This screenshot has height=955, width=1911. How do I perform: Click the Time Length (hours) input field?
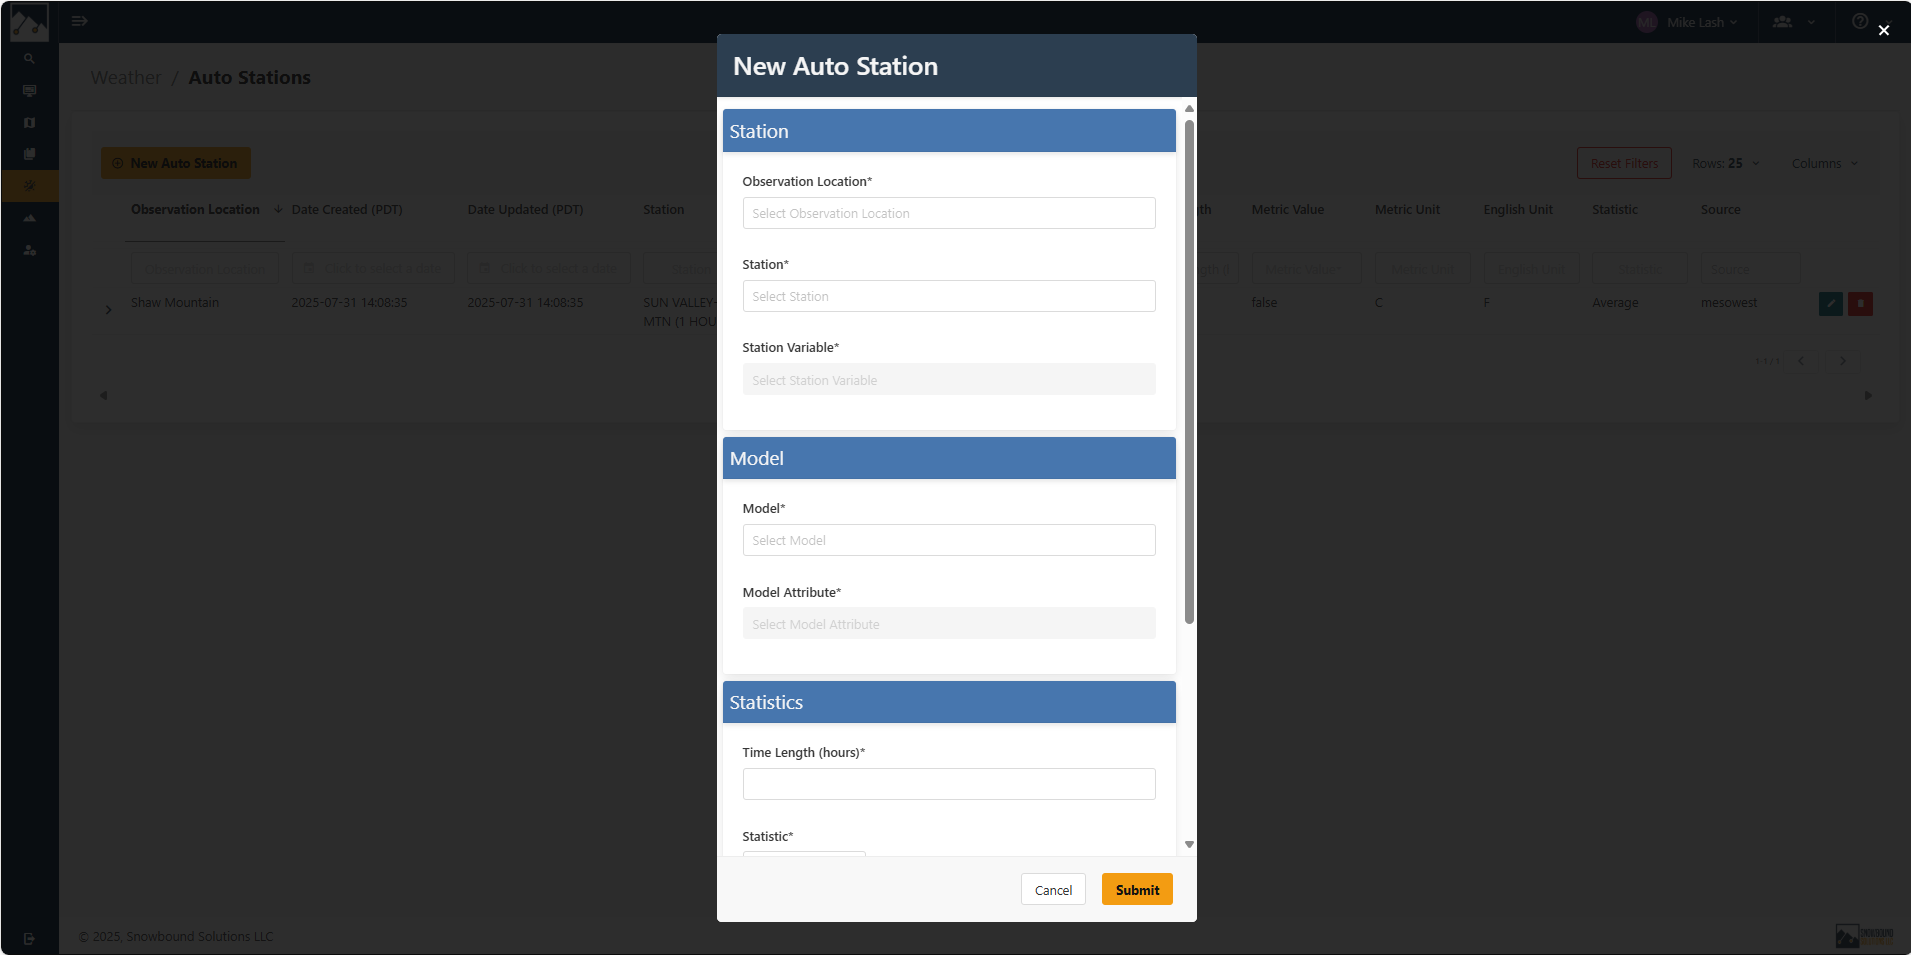coord(949,784)
